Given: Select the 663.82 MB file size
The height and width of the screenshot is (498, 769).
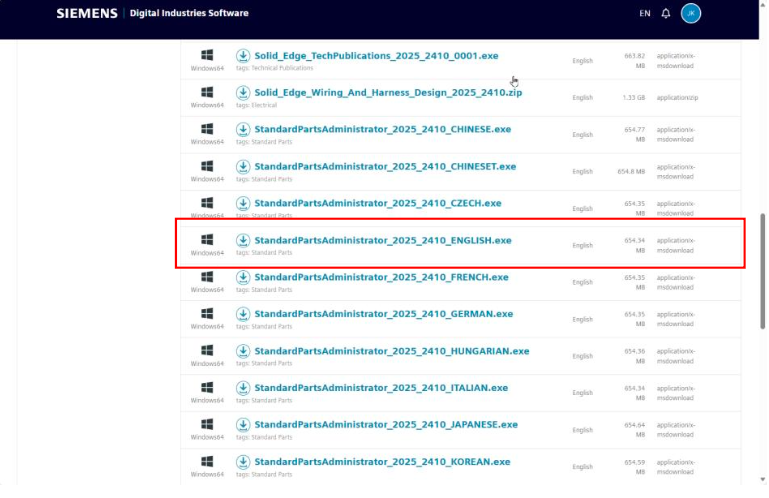Looking at the screenshot, I should coord(635,61).
